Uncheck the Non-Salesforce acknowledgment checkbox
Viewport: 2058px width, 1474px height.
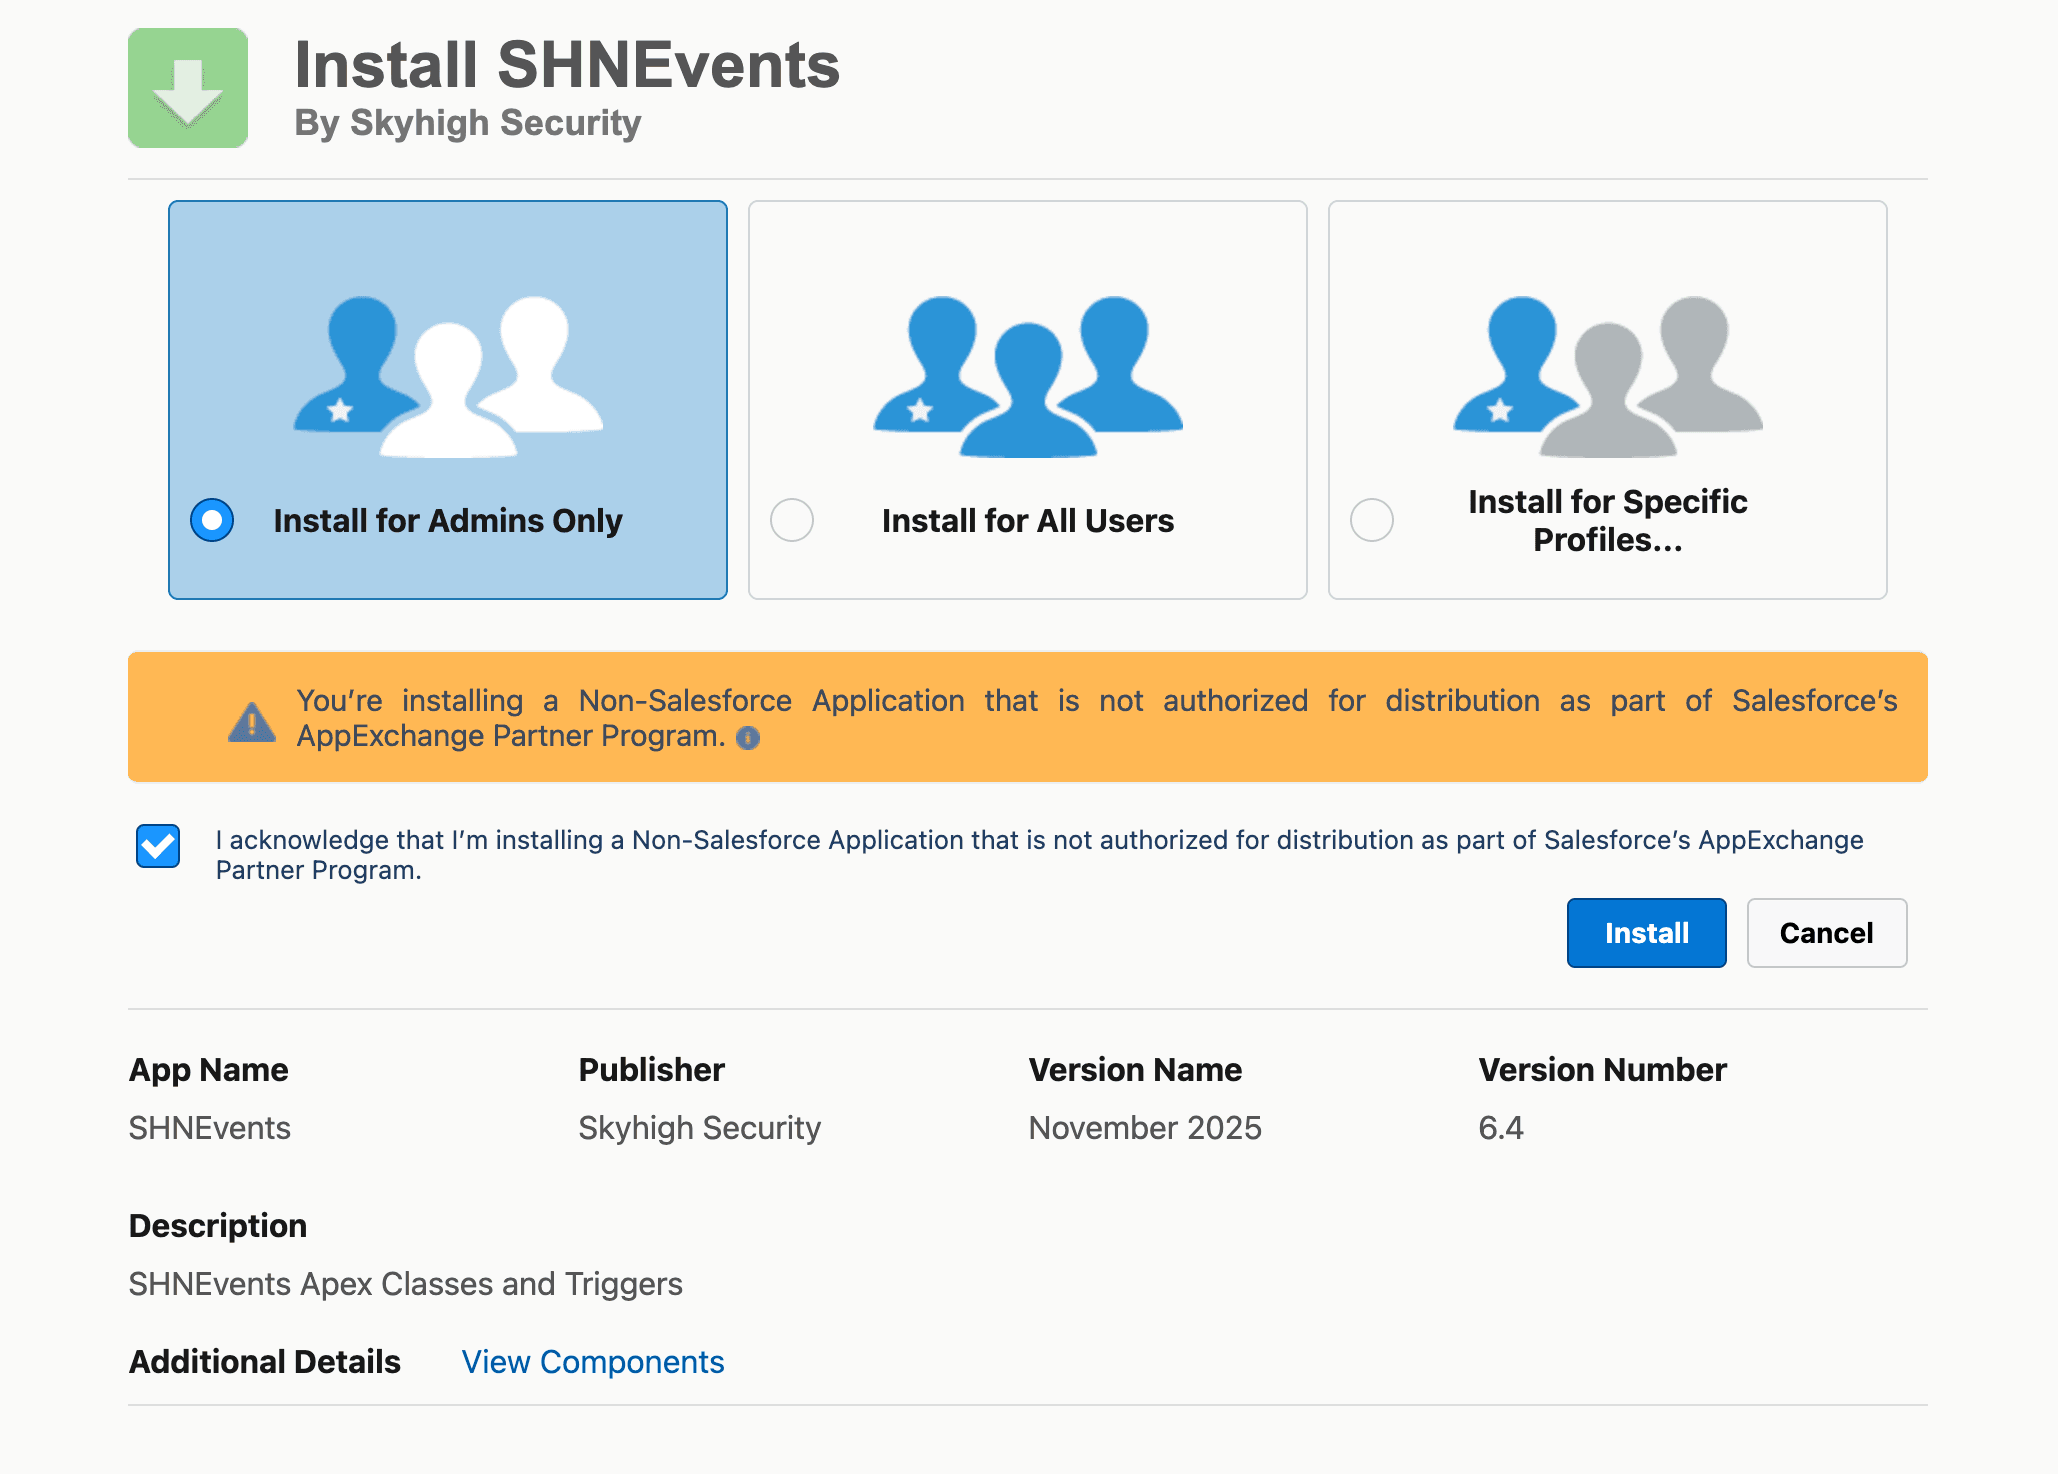click(158, 846)
